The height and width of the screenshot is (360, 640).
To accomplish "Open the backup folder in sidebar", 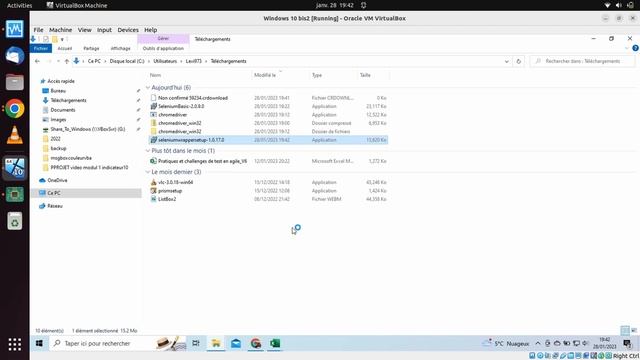I will (58, 148).
